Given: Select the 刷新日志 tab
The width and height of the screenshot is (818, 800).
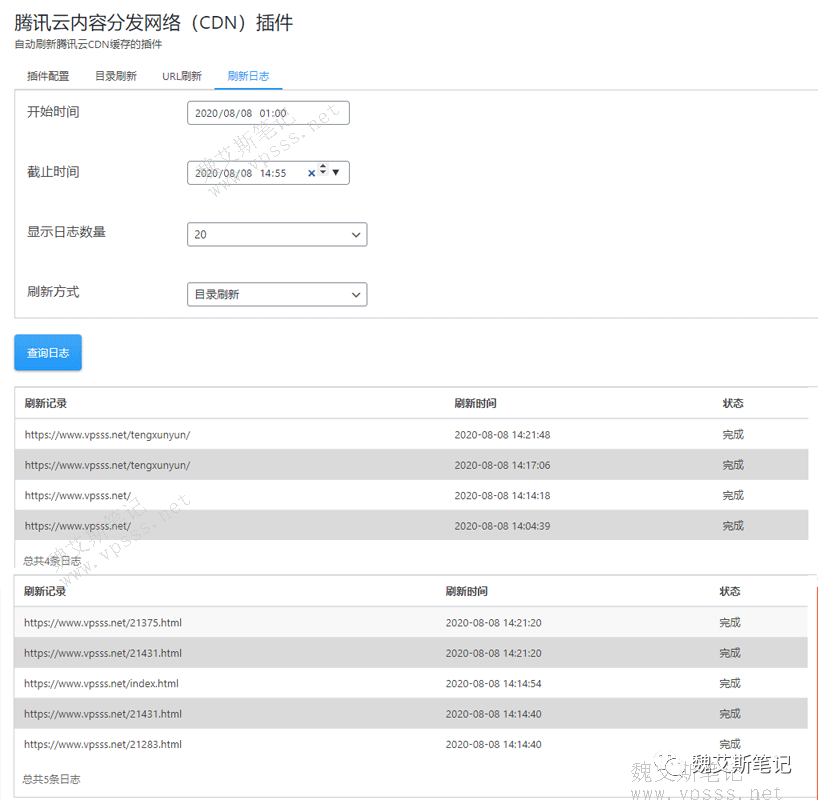Looking at the screenshot, I should [x=248, y=76].
